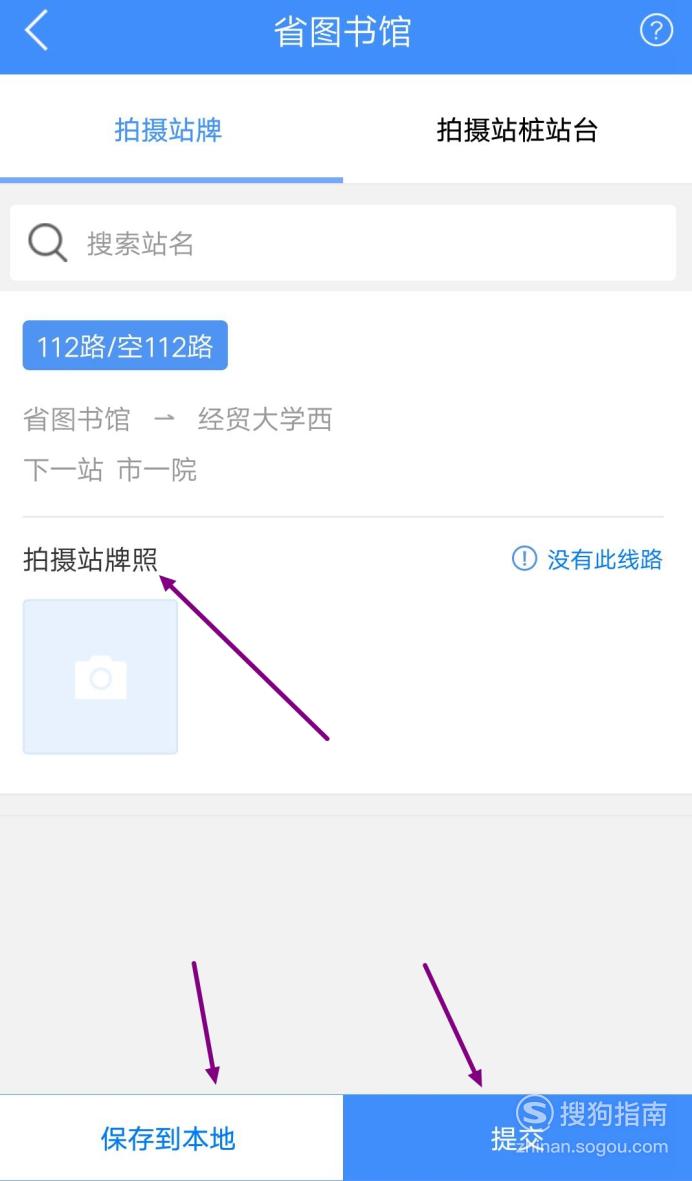Click the gray 省图书馆 origin stop name

coord(77,419)
